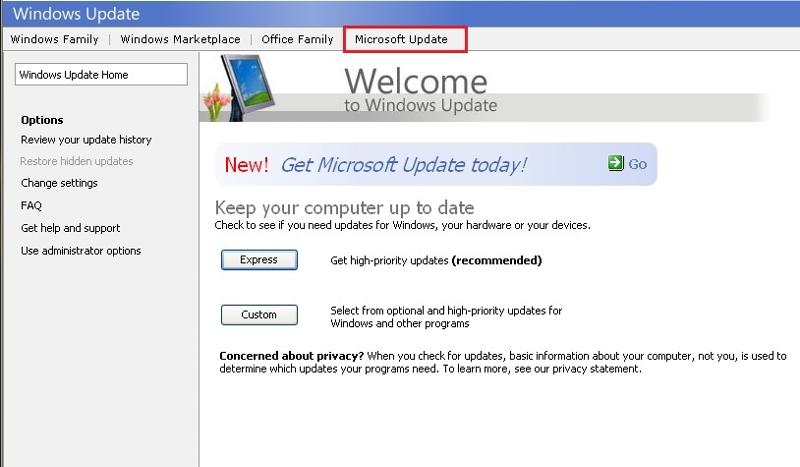The image size is (800, 467).
Task: Click the green Go arrow icon
Action: coord(616,163)
